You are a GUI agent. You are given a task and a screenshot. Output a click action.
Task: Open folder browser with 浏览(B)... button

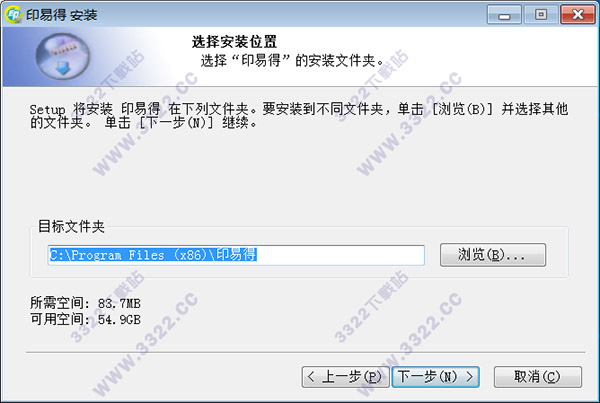[492, 255]
